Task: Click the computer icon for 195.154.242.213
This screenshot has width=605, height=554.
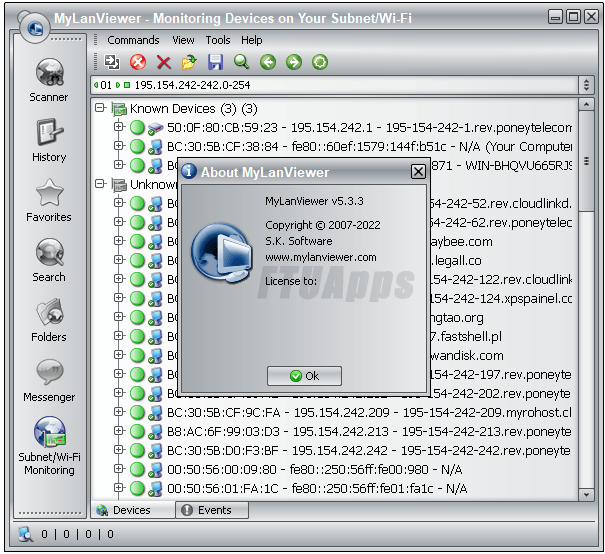Action: [155, 432]
